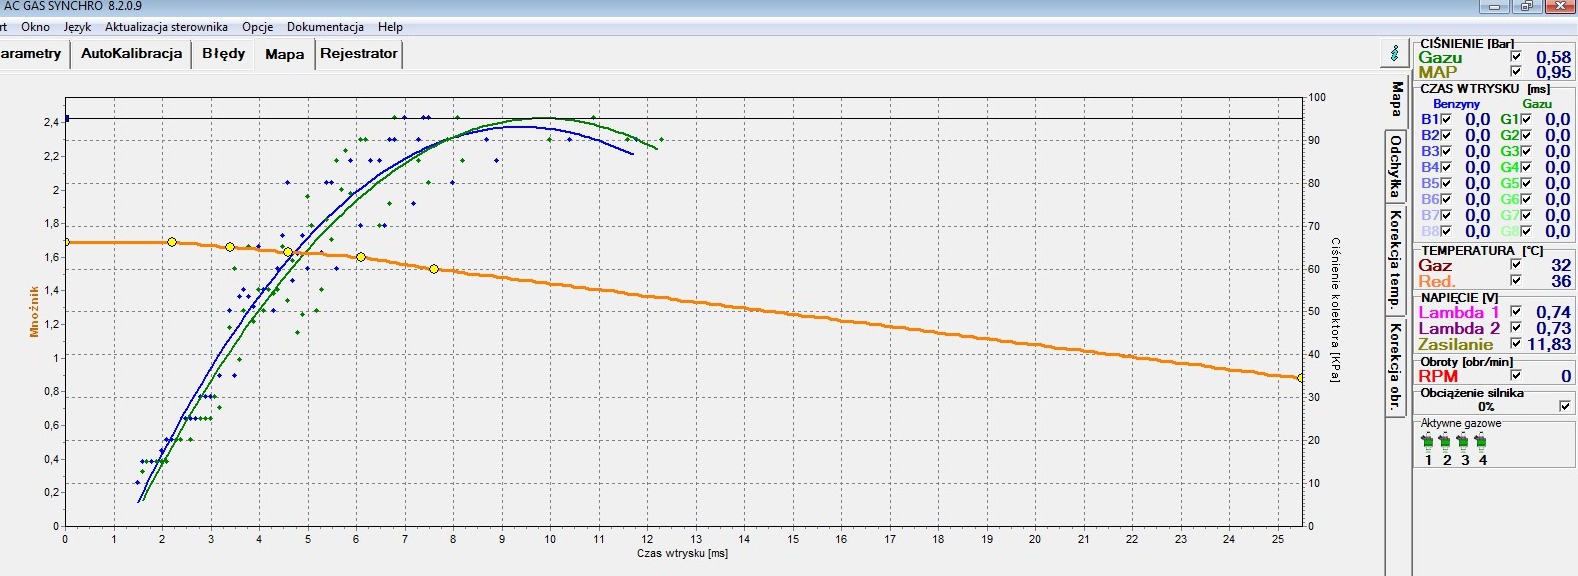Screen dimensions: 1578x576
Task: Toggle the Obciążenie silnika checkbox
Action: pos(1565,406)
